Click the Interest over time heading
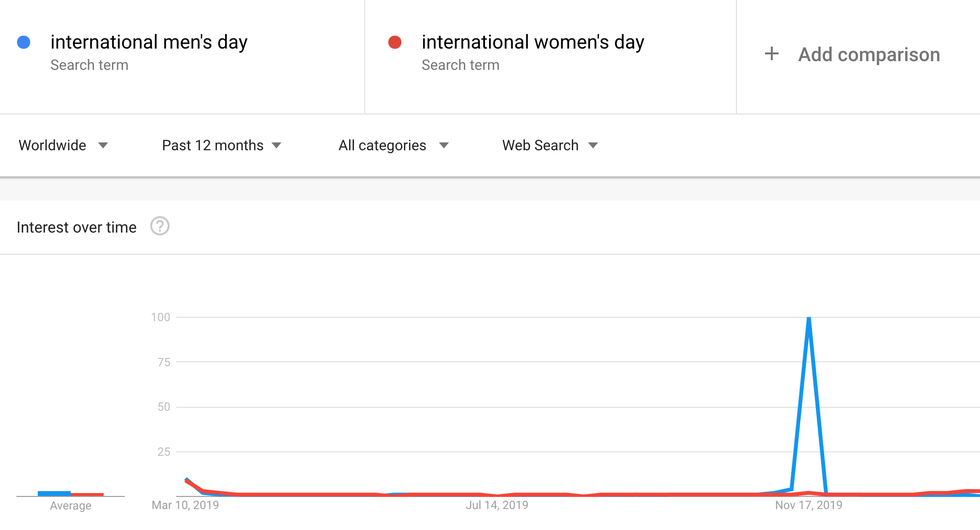980x530 pixels. click(76, 227)
